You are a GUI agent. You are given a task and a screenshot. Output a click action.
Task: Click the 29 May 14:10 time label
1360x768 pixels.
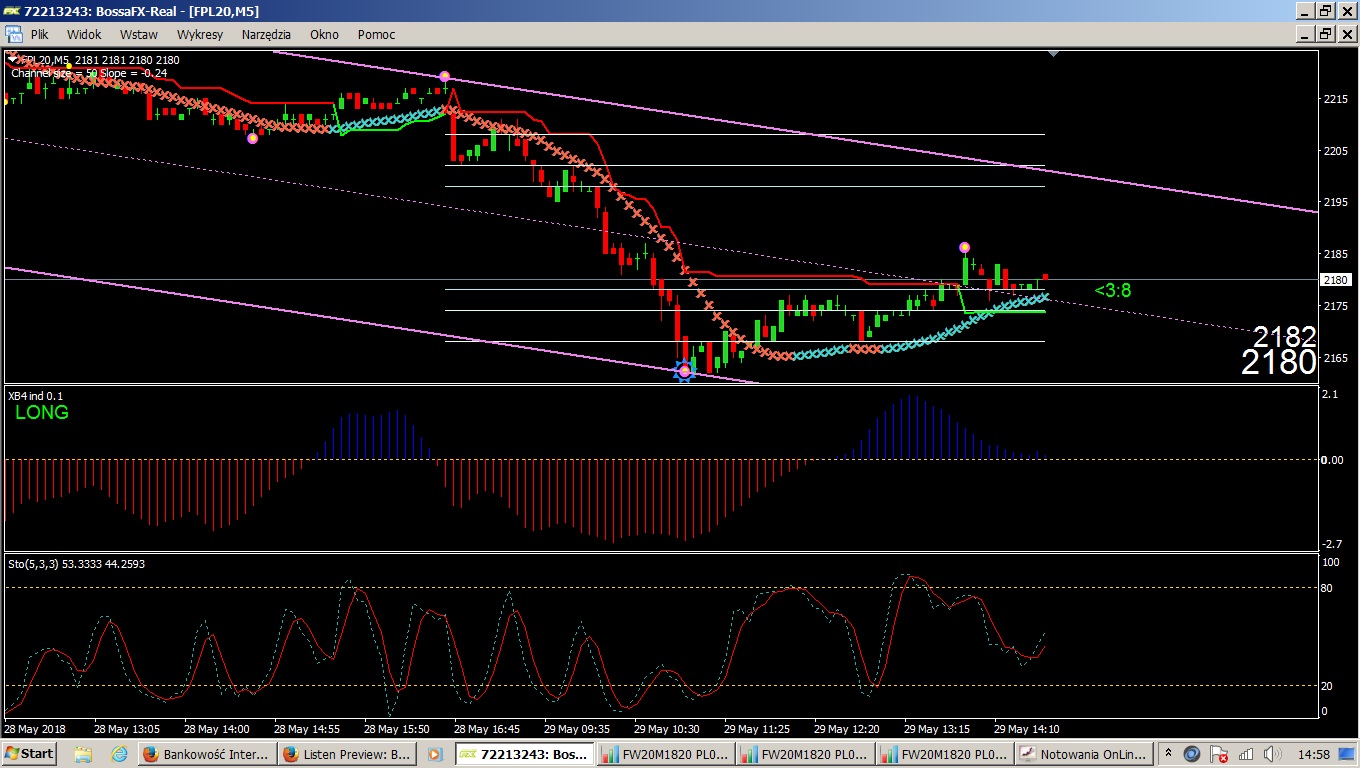(x=1027, y=729)
